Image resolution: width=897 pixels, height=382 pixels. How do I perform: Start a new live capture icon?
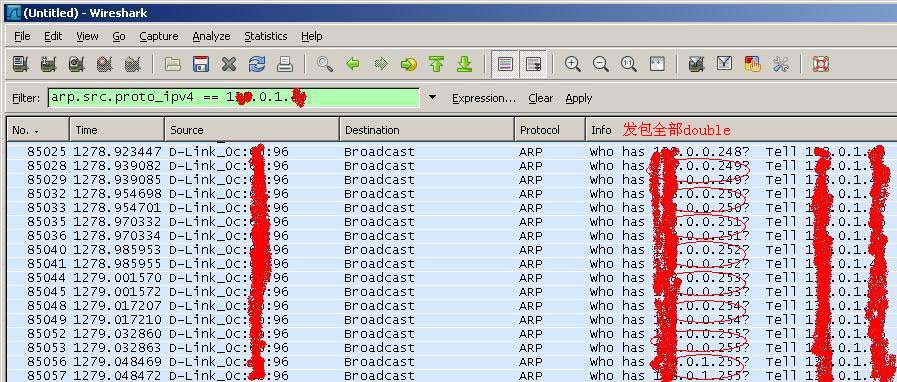[x=77, y=64]
